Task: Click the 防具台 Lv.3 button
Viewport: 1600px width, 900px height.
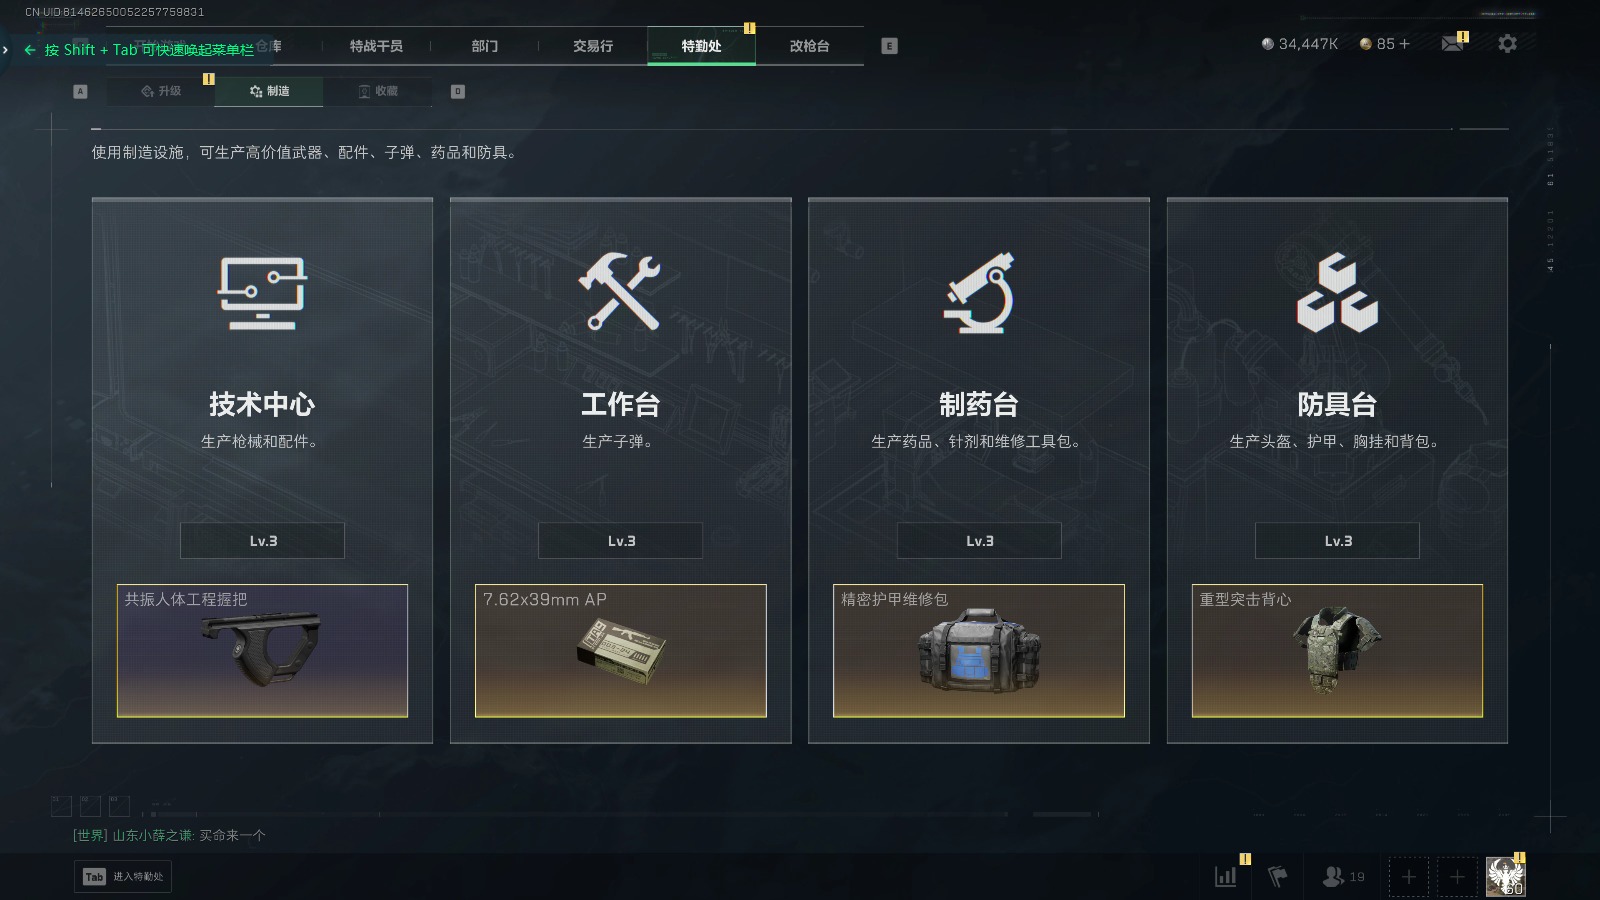Action: [1337, 541]
